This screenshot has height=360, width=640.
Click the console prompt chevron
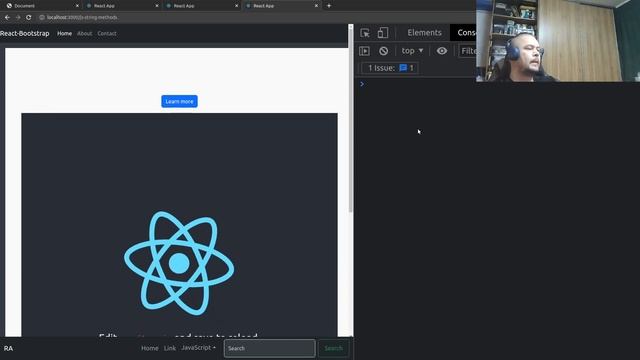click(362, 84)
